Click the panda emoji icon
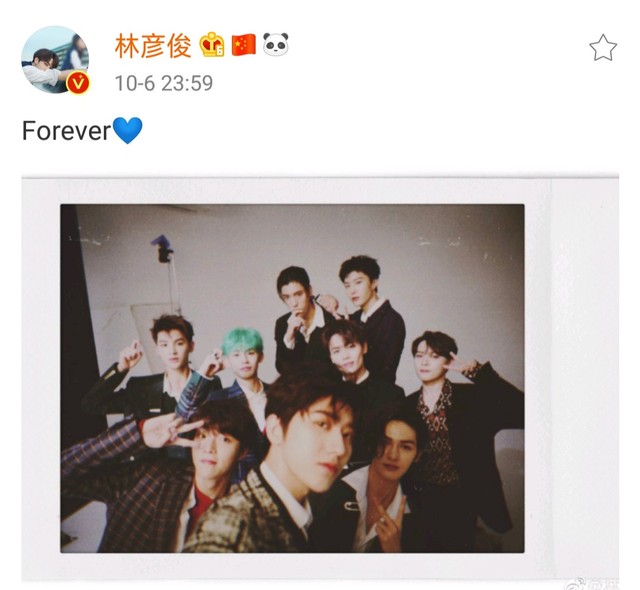This screenshot has width=640, height=590. [276, 44]
